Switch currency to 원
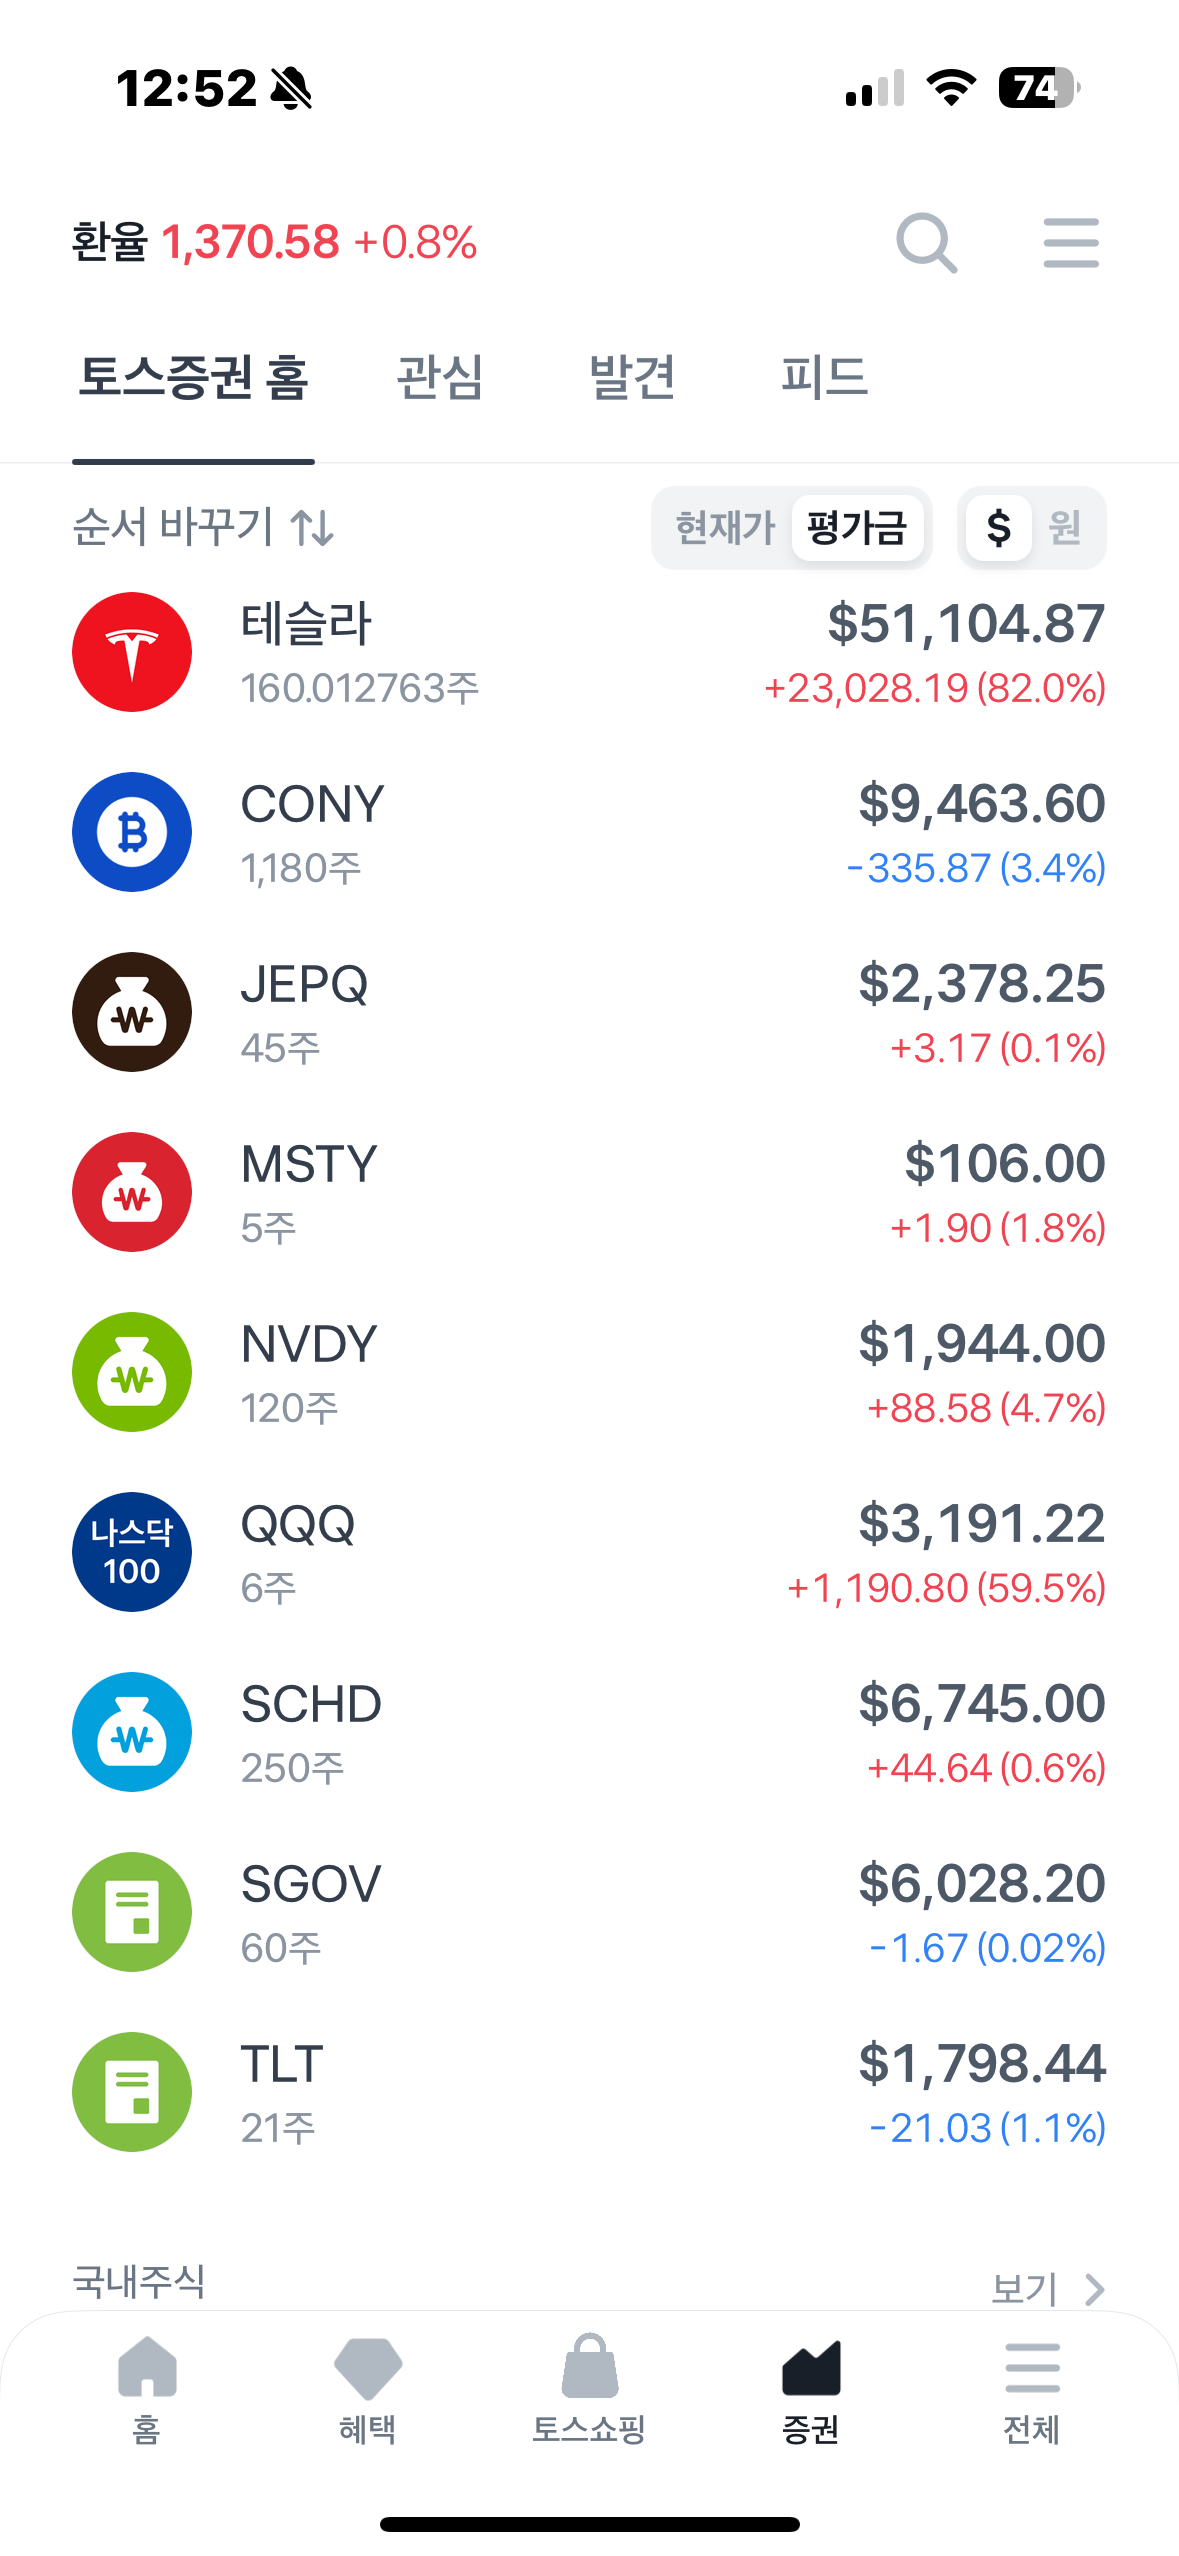1179x2556 pixels. point(1065,528)
